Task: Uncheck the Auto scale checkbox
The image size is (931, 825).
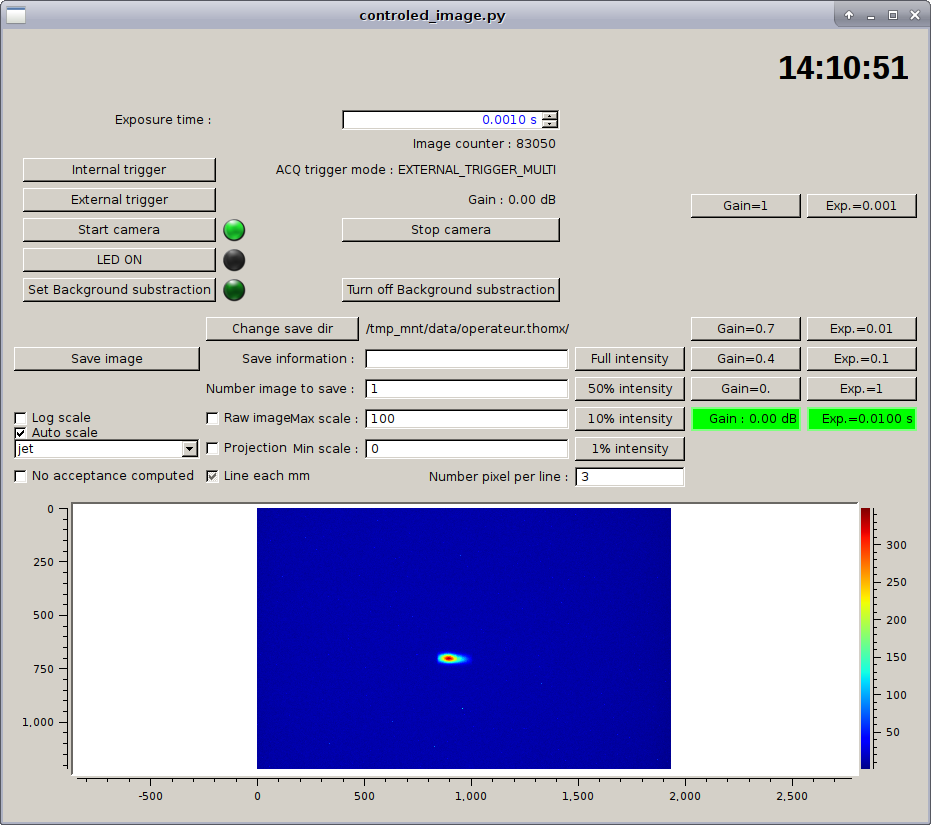Action: click(x=21, y=433)
